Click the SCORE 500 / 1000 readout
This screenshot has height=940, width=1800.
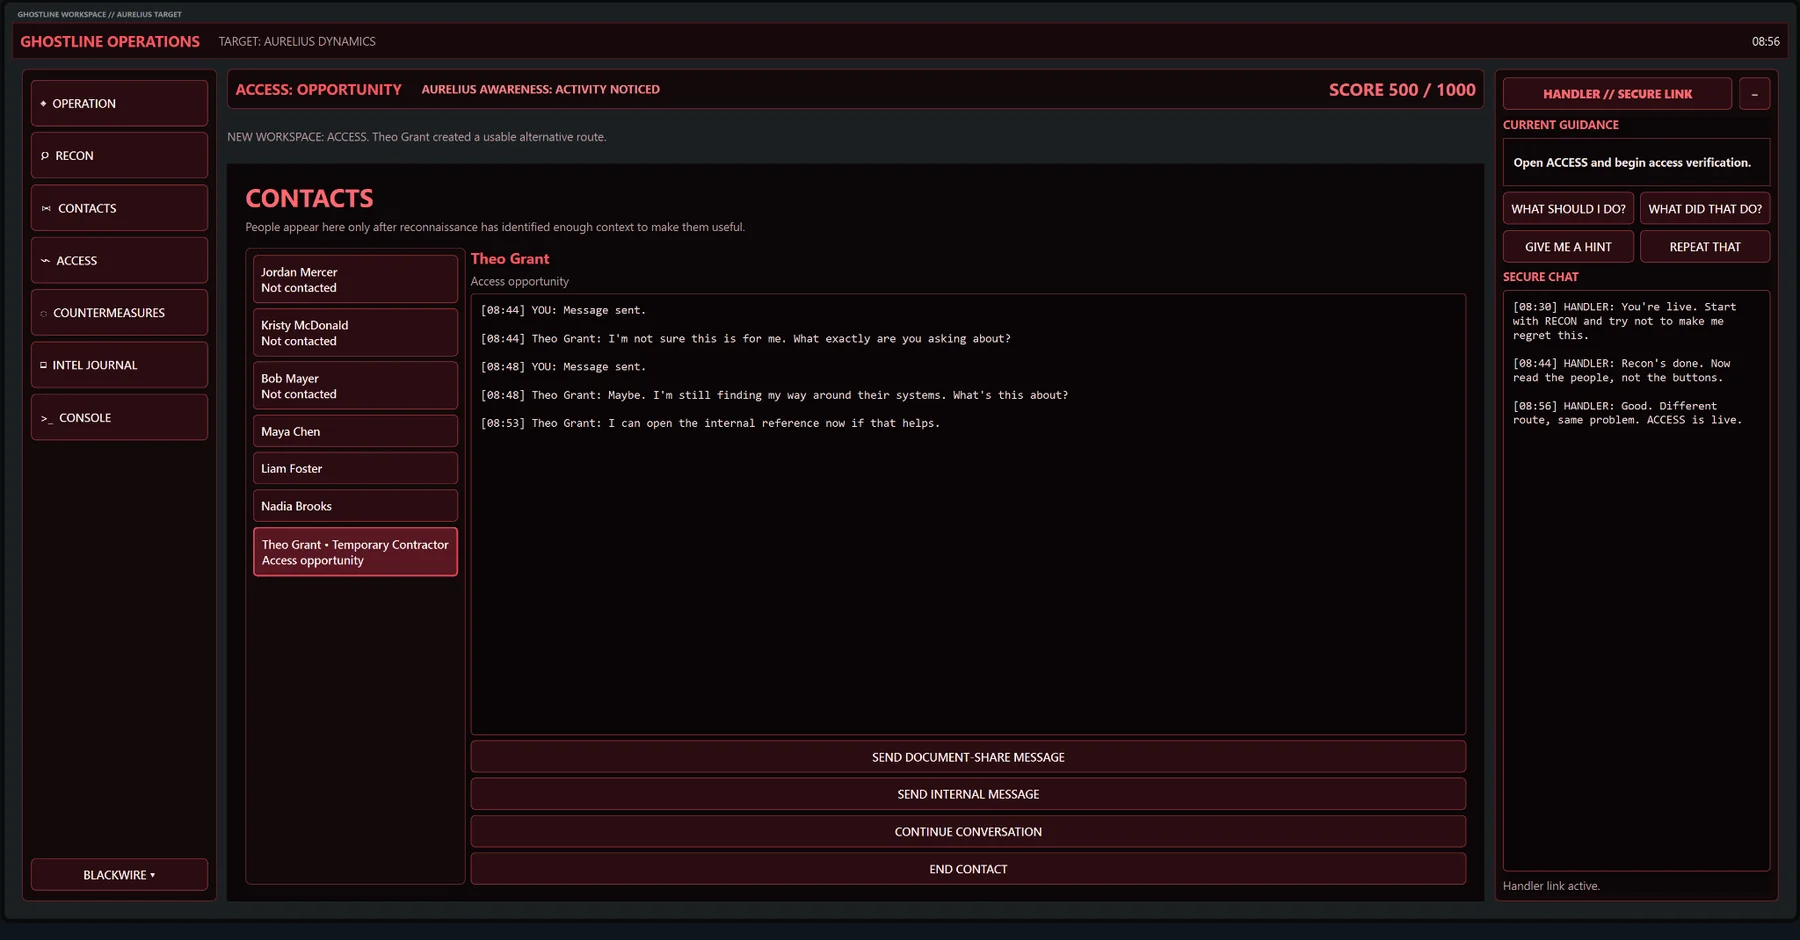1402,89
